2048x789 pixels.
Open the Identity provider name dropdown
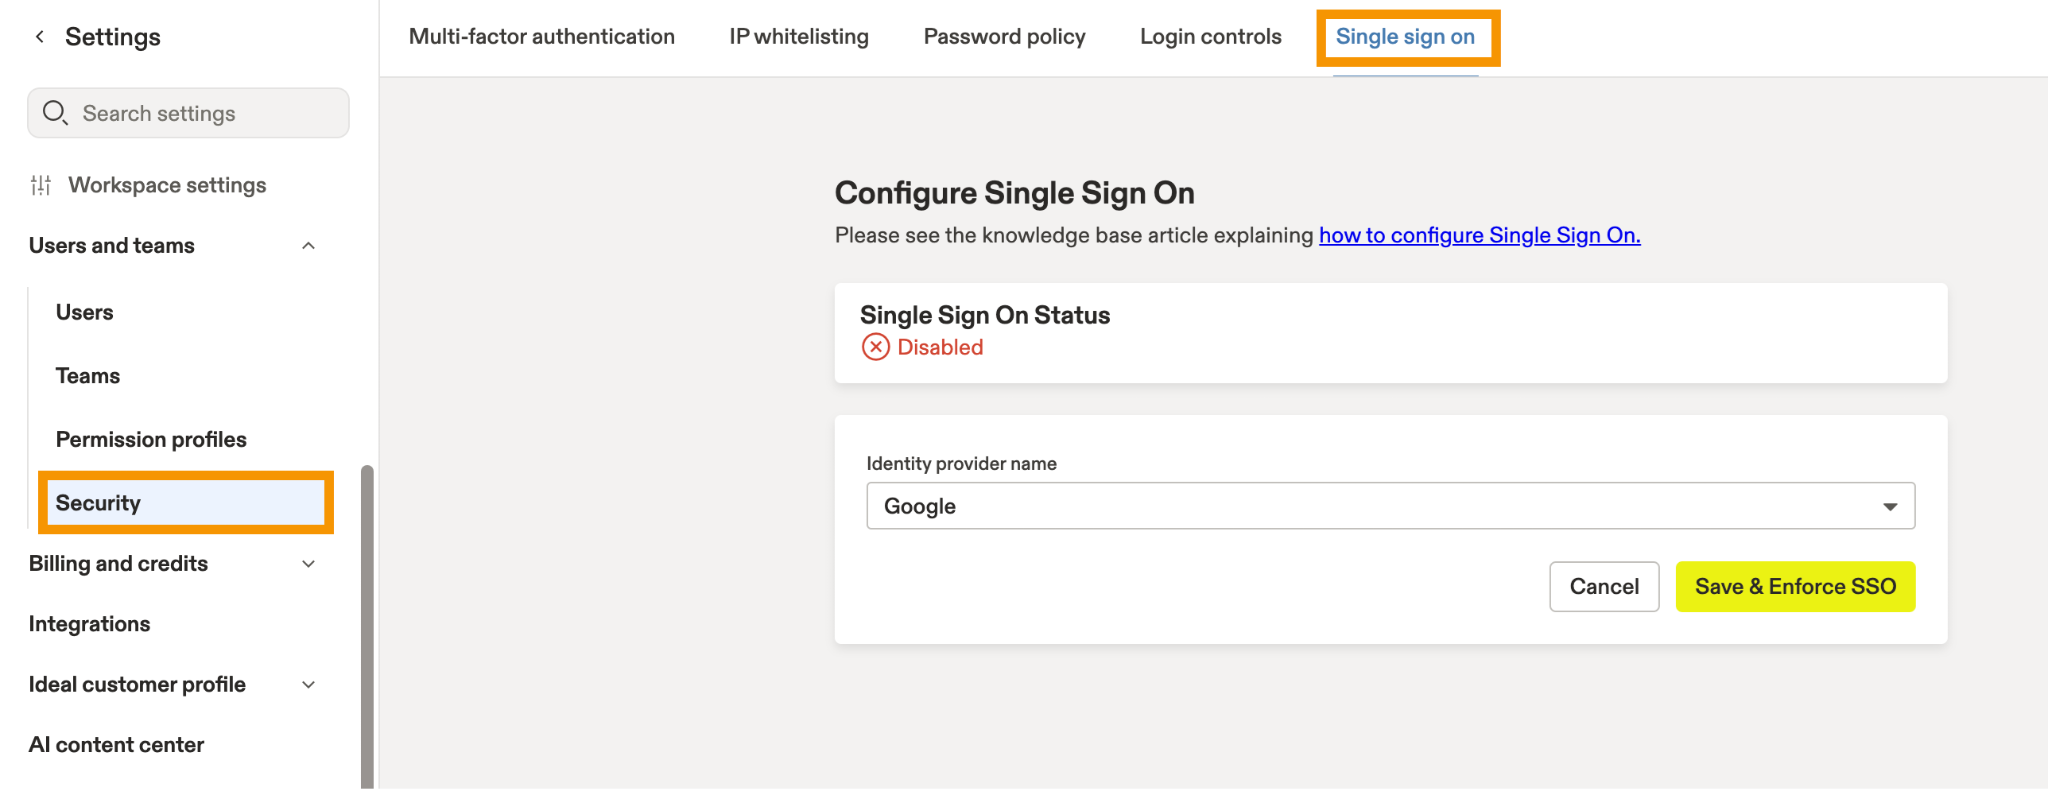(x=1390, y=506)
